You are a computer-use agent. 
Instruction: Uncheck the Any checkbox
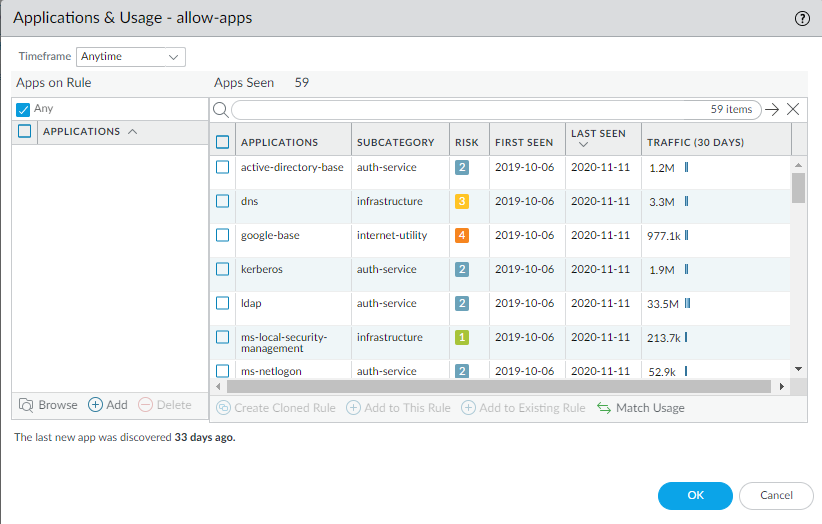tap(23, 109)
